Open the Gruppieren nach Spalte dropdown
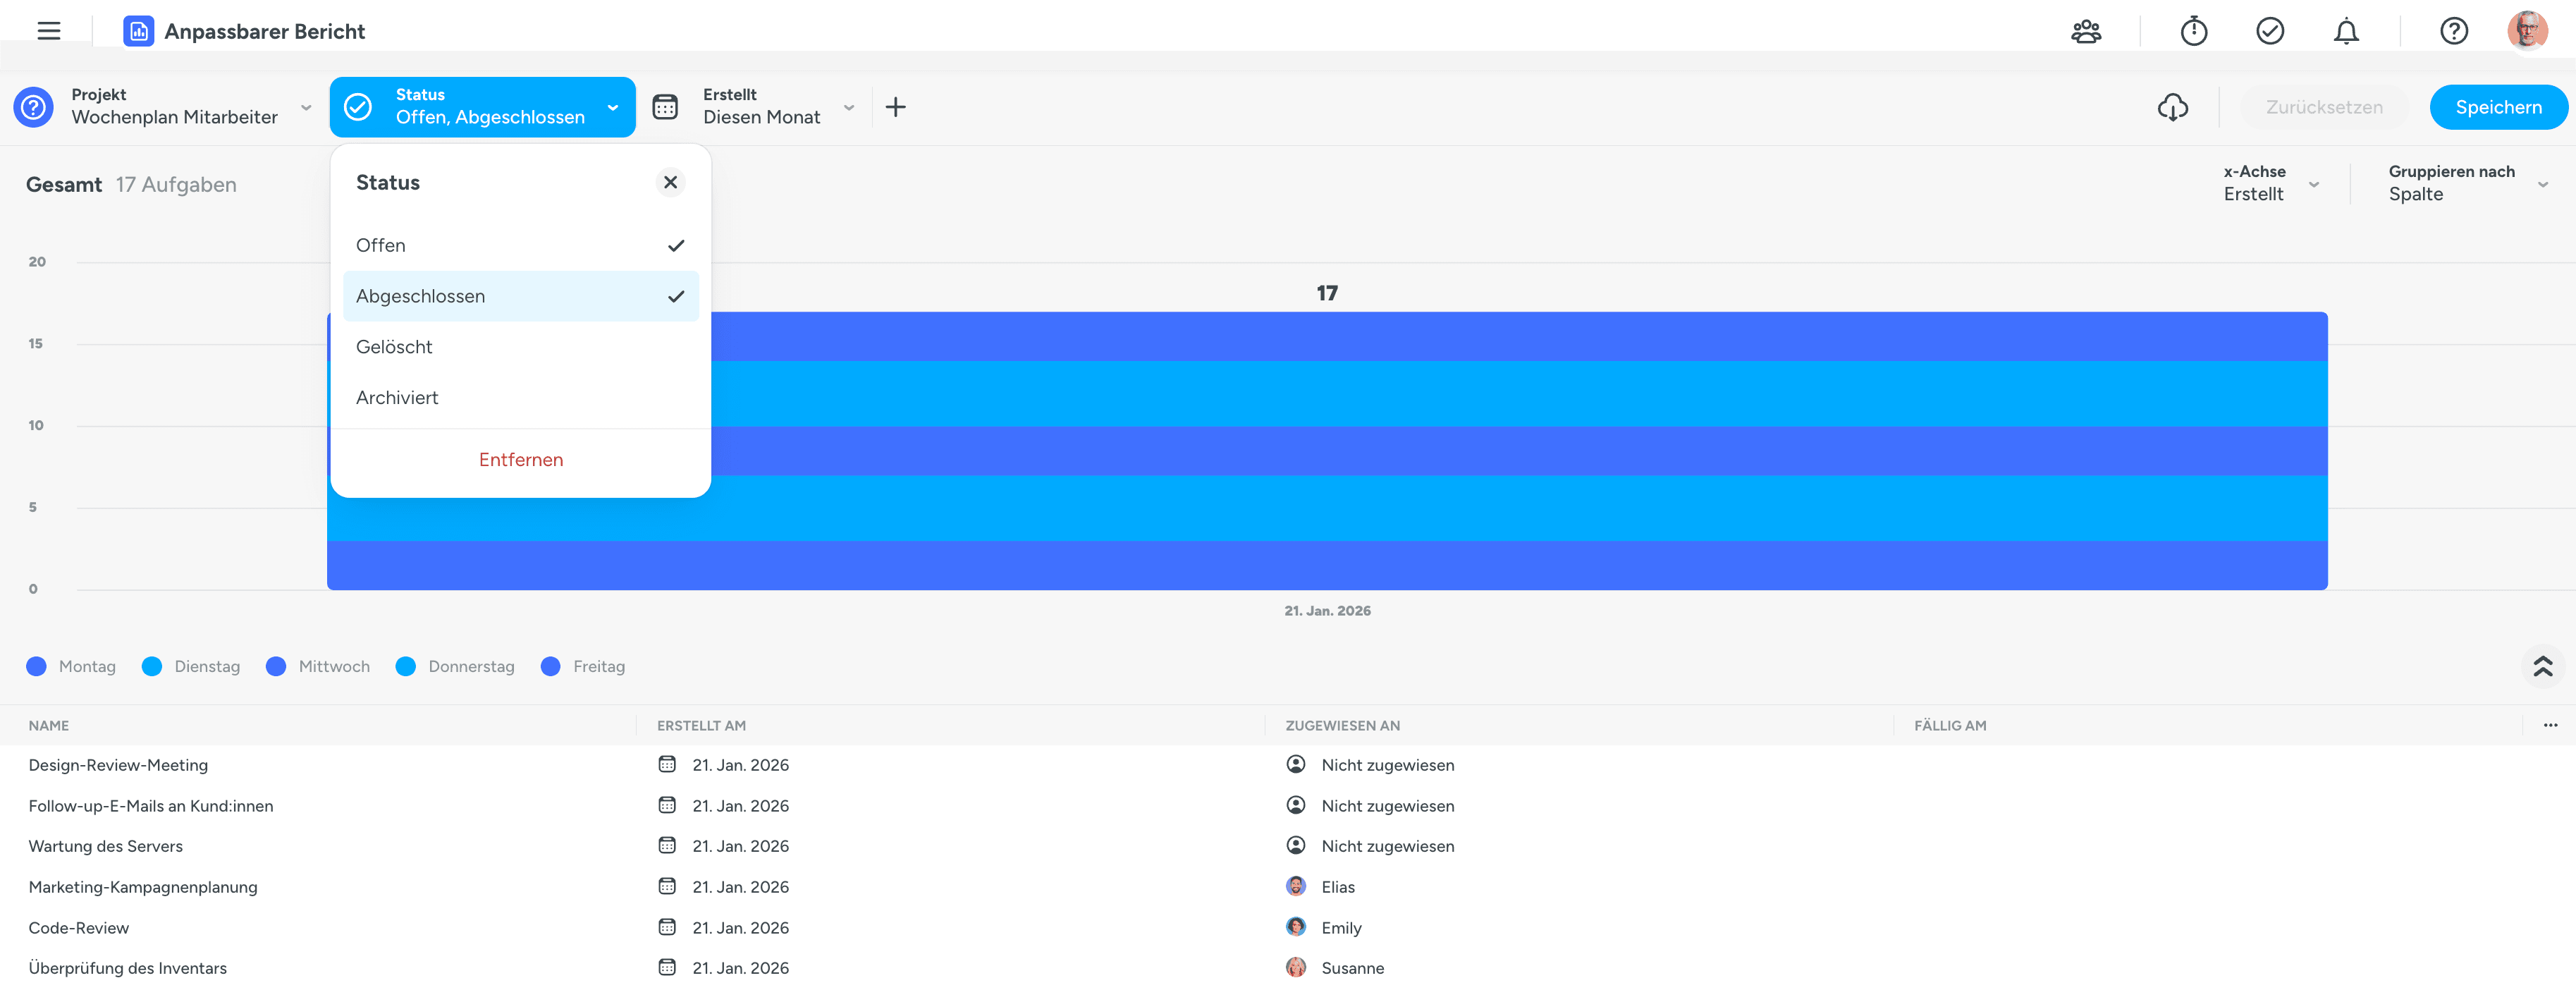Image resolution: width=2576 pixels, height=990 pixels. tap(2466, 183)
